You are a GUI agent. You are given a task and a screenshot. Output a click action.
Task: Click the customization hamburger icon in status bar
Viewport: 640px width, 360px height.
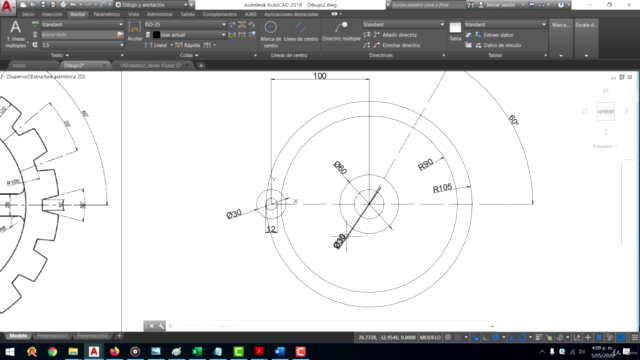point(634,338)
